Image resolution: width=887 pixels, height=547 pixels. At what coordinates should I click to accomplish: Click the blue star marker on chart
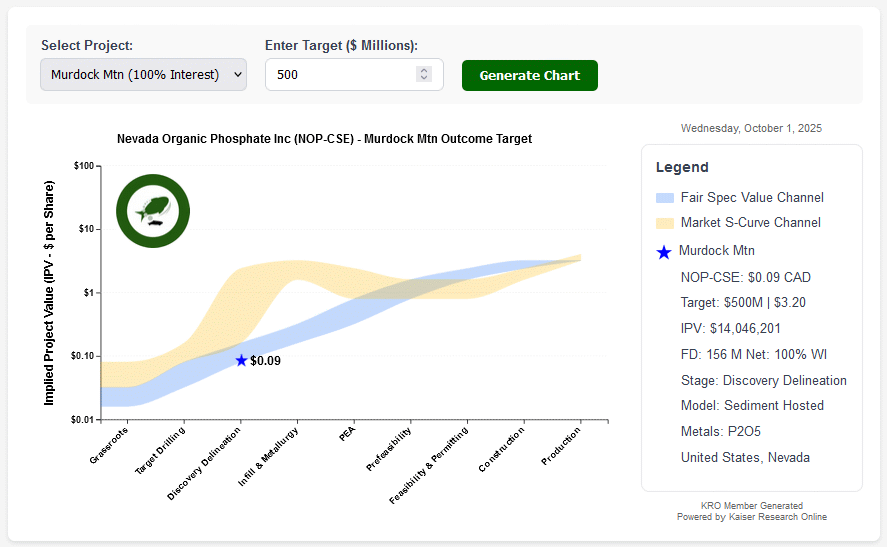coord(242,360)
